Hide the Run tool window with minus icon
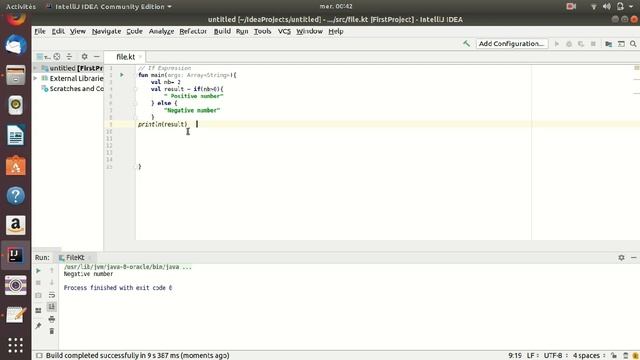Image resolution: width=640 pixels, height=360 pixels. tap(633, 258)
